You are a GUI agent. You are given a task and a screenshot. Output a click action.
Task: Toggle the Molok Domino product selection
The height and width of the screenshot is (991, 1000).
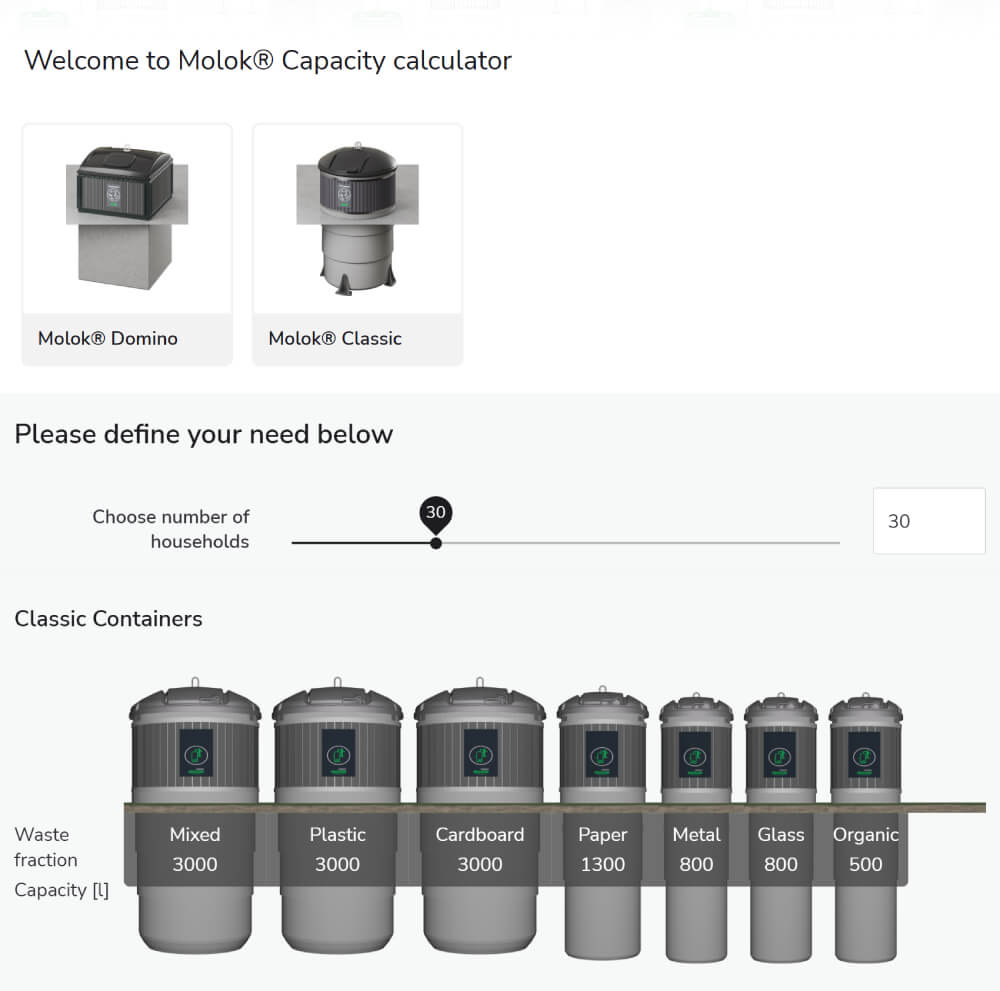pos(126,240)
